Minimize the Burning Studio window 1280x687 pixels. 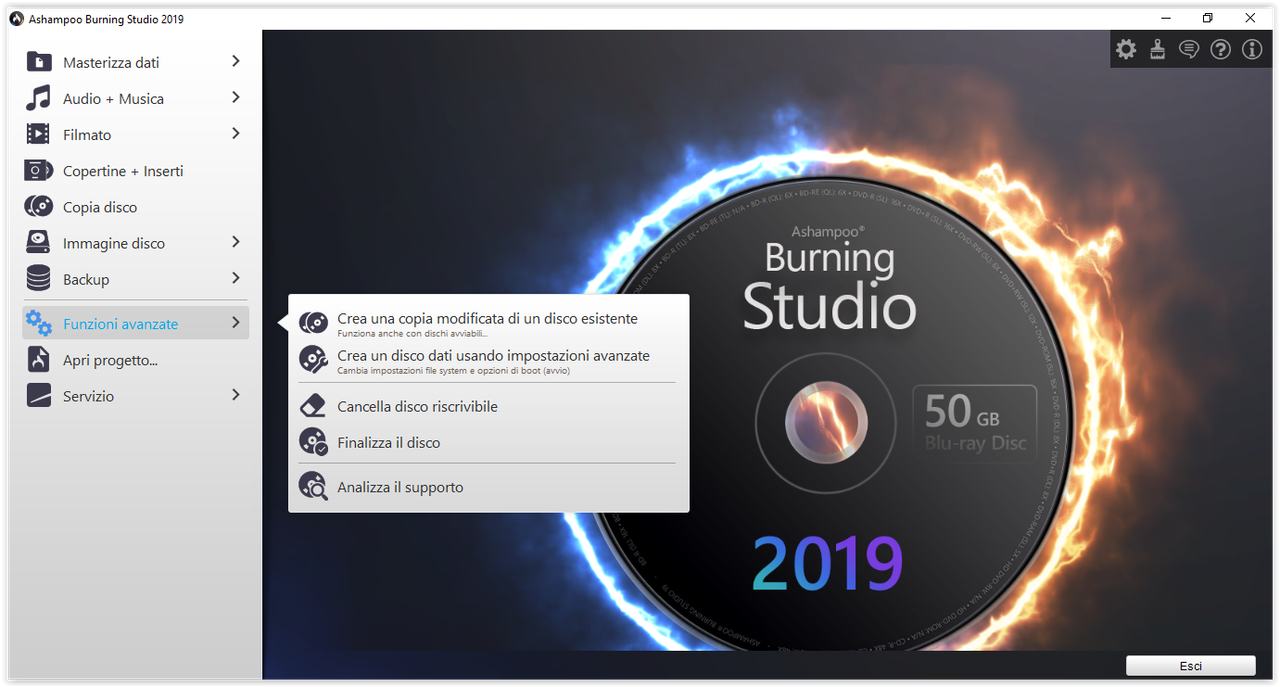(1166, 18)
